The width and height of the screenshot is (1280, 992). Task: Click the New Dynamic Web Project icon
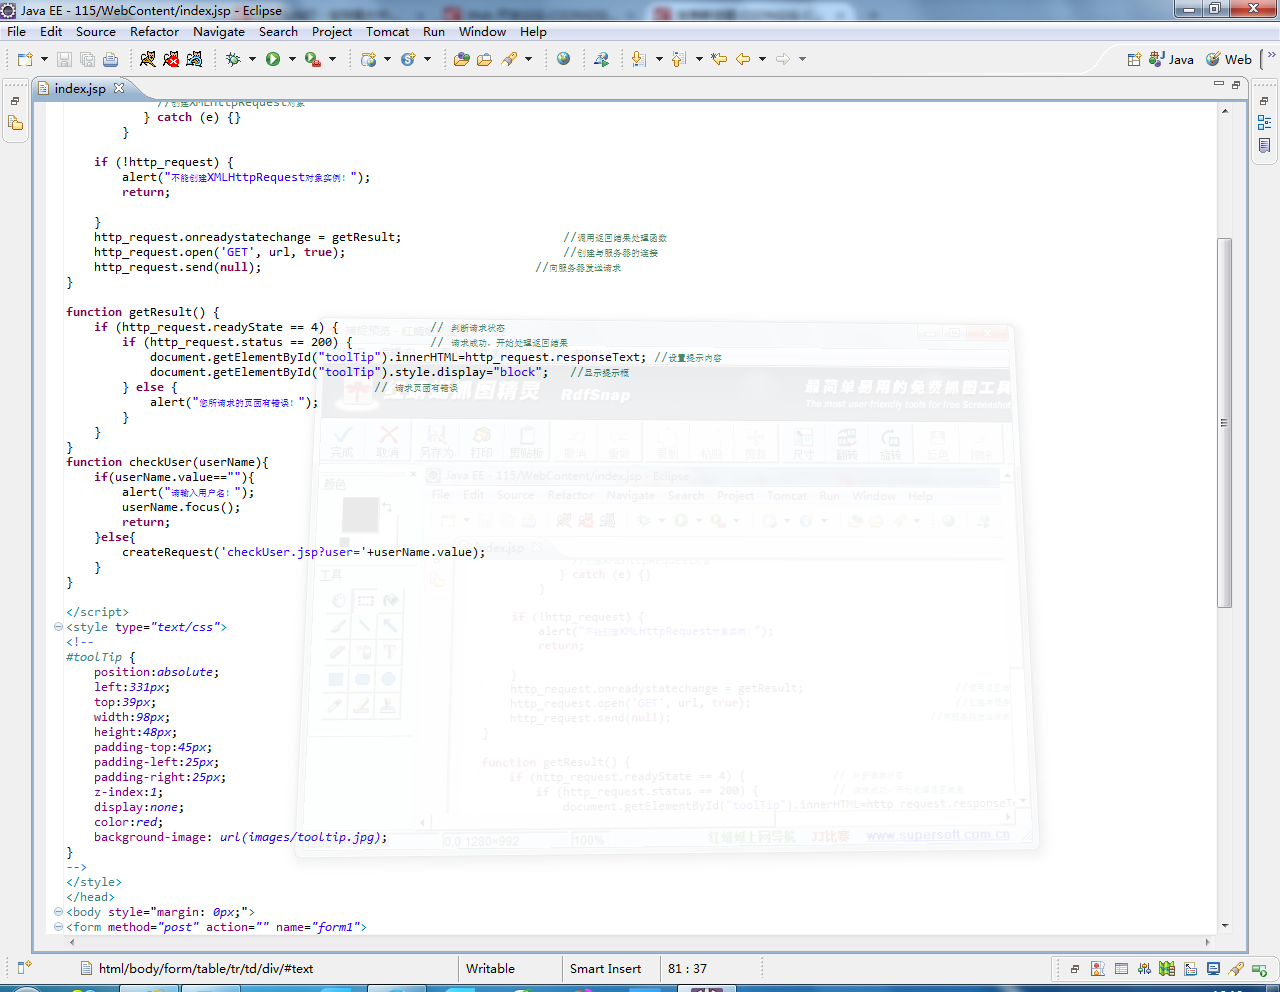point(369,59)
